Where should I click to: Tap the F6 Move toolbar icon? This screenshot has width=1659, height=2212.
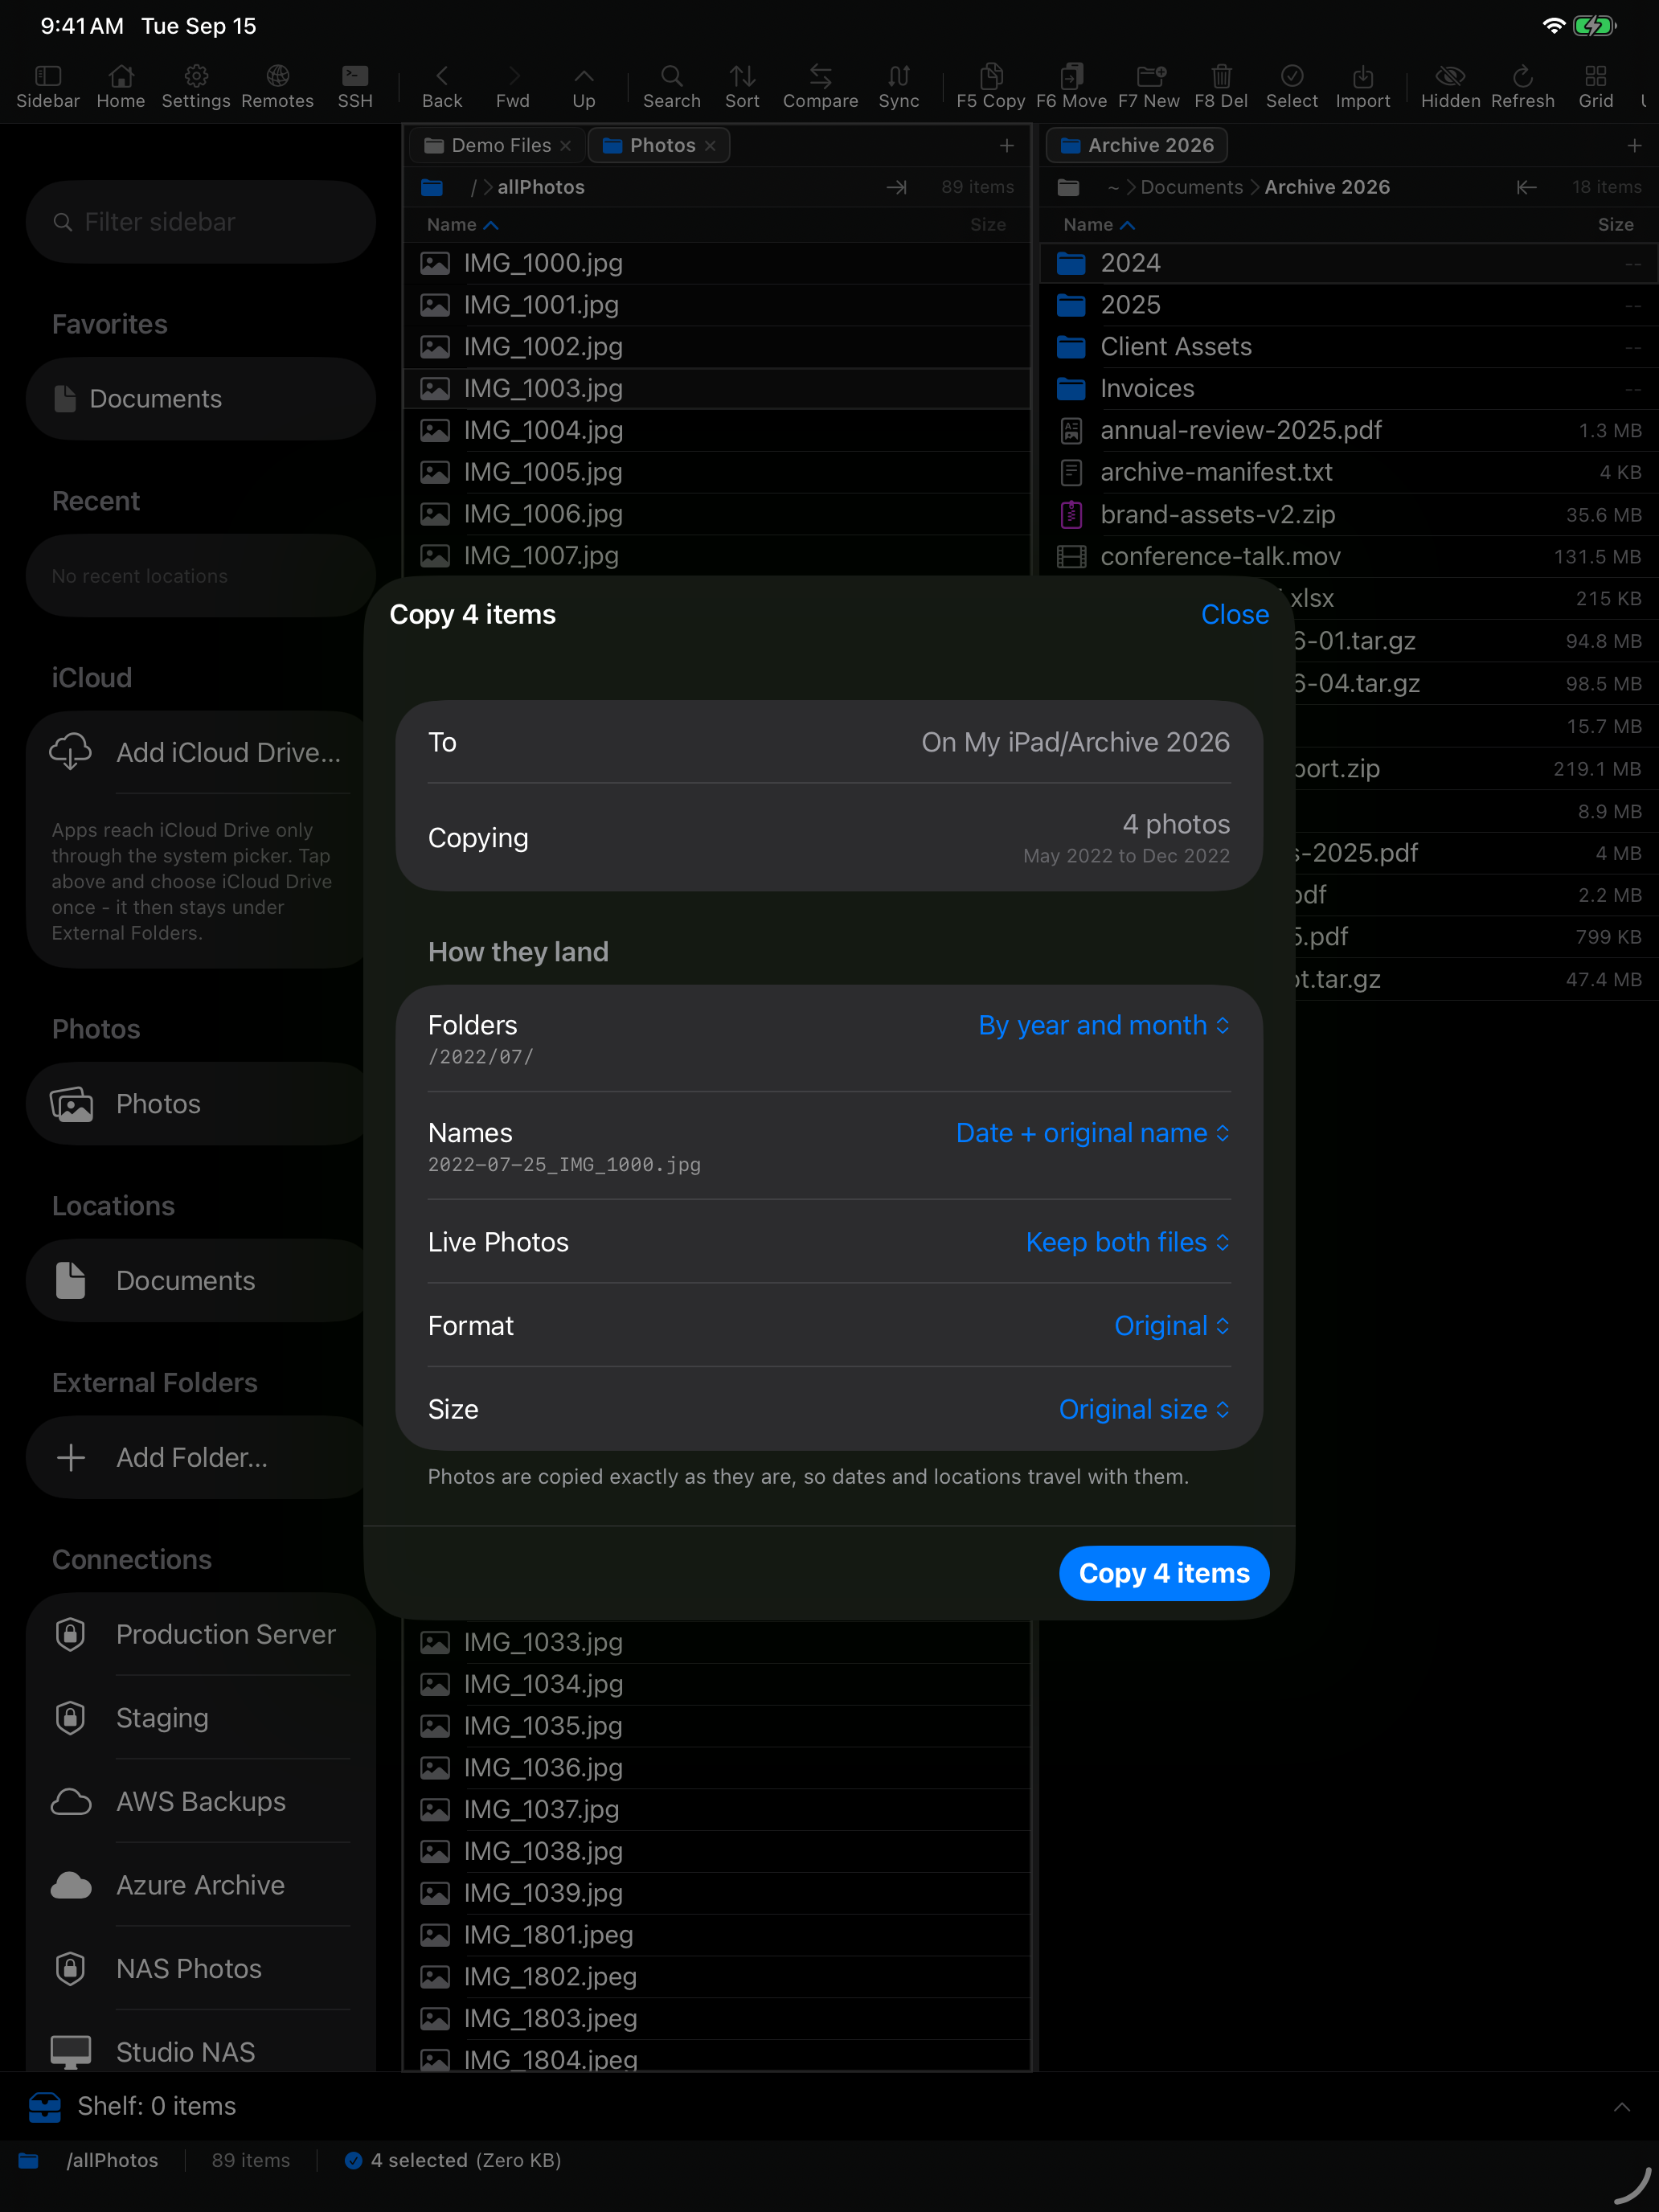[x=1071, y=87]
